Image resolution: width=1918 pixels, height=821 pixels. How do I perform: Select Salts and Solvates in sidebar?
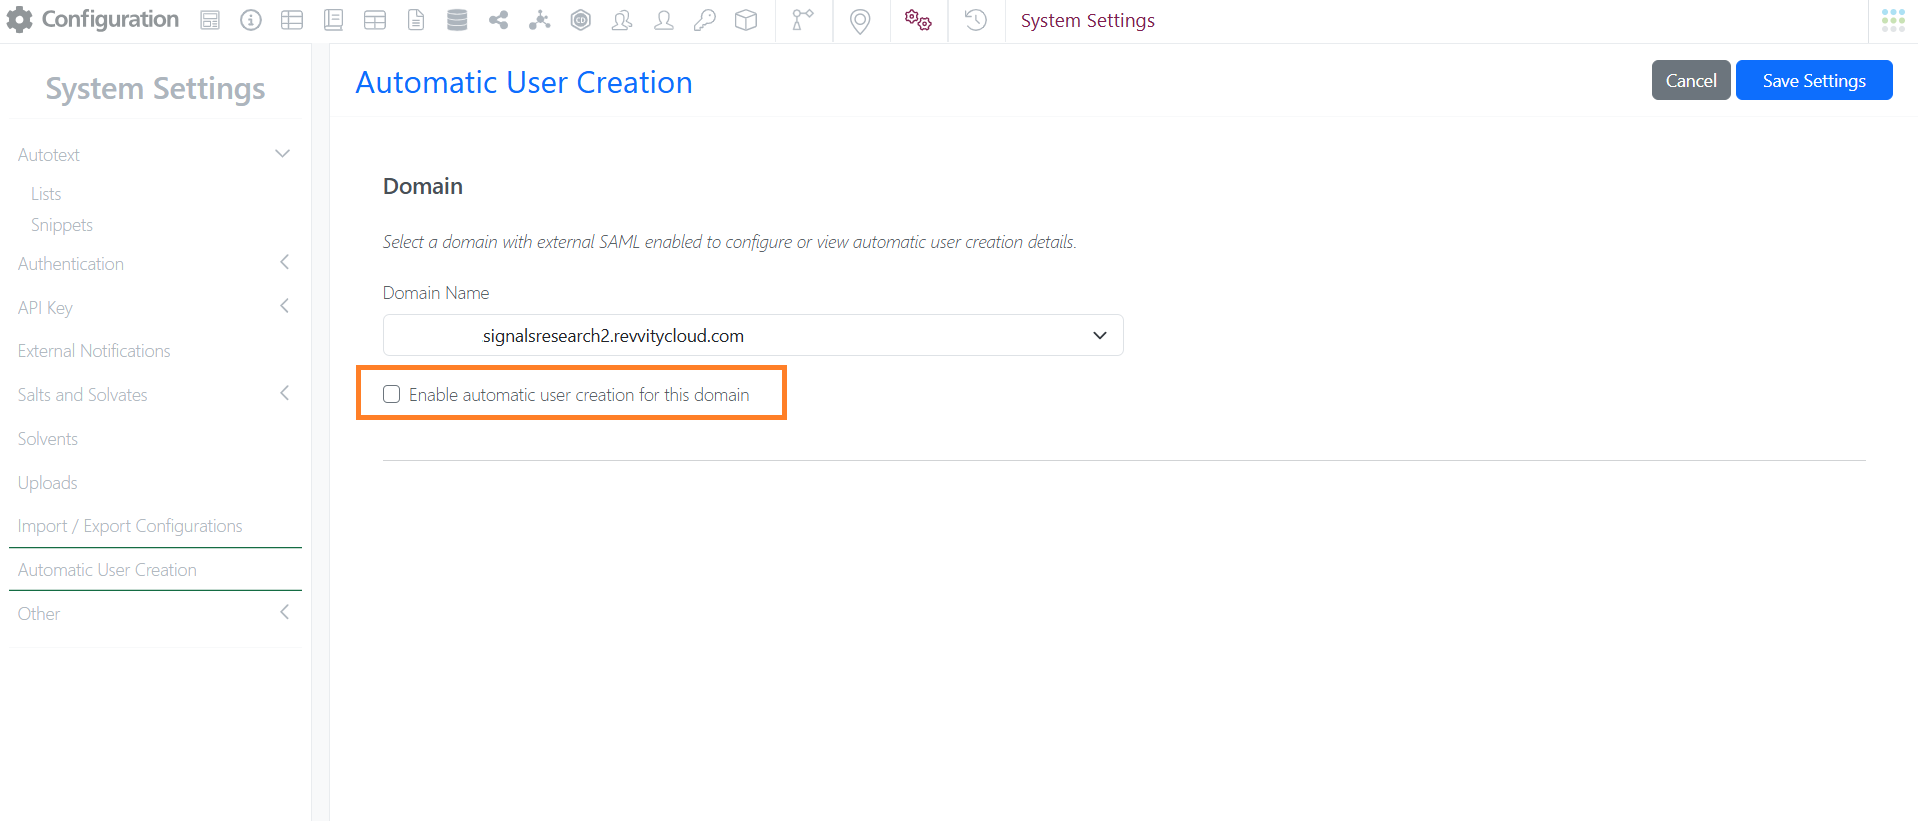click(x=83, y=395)
